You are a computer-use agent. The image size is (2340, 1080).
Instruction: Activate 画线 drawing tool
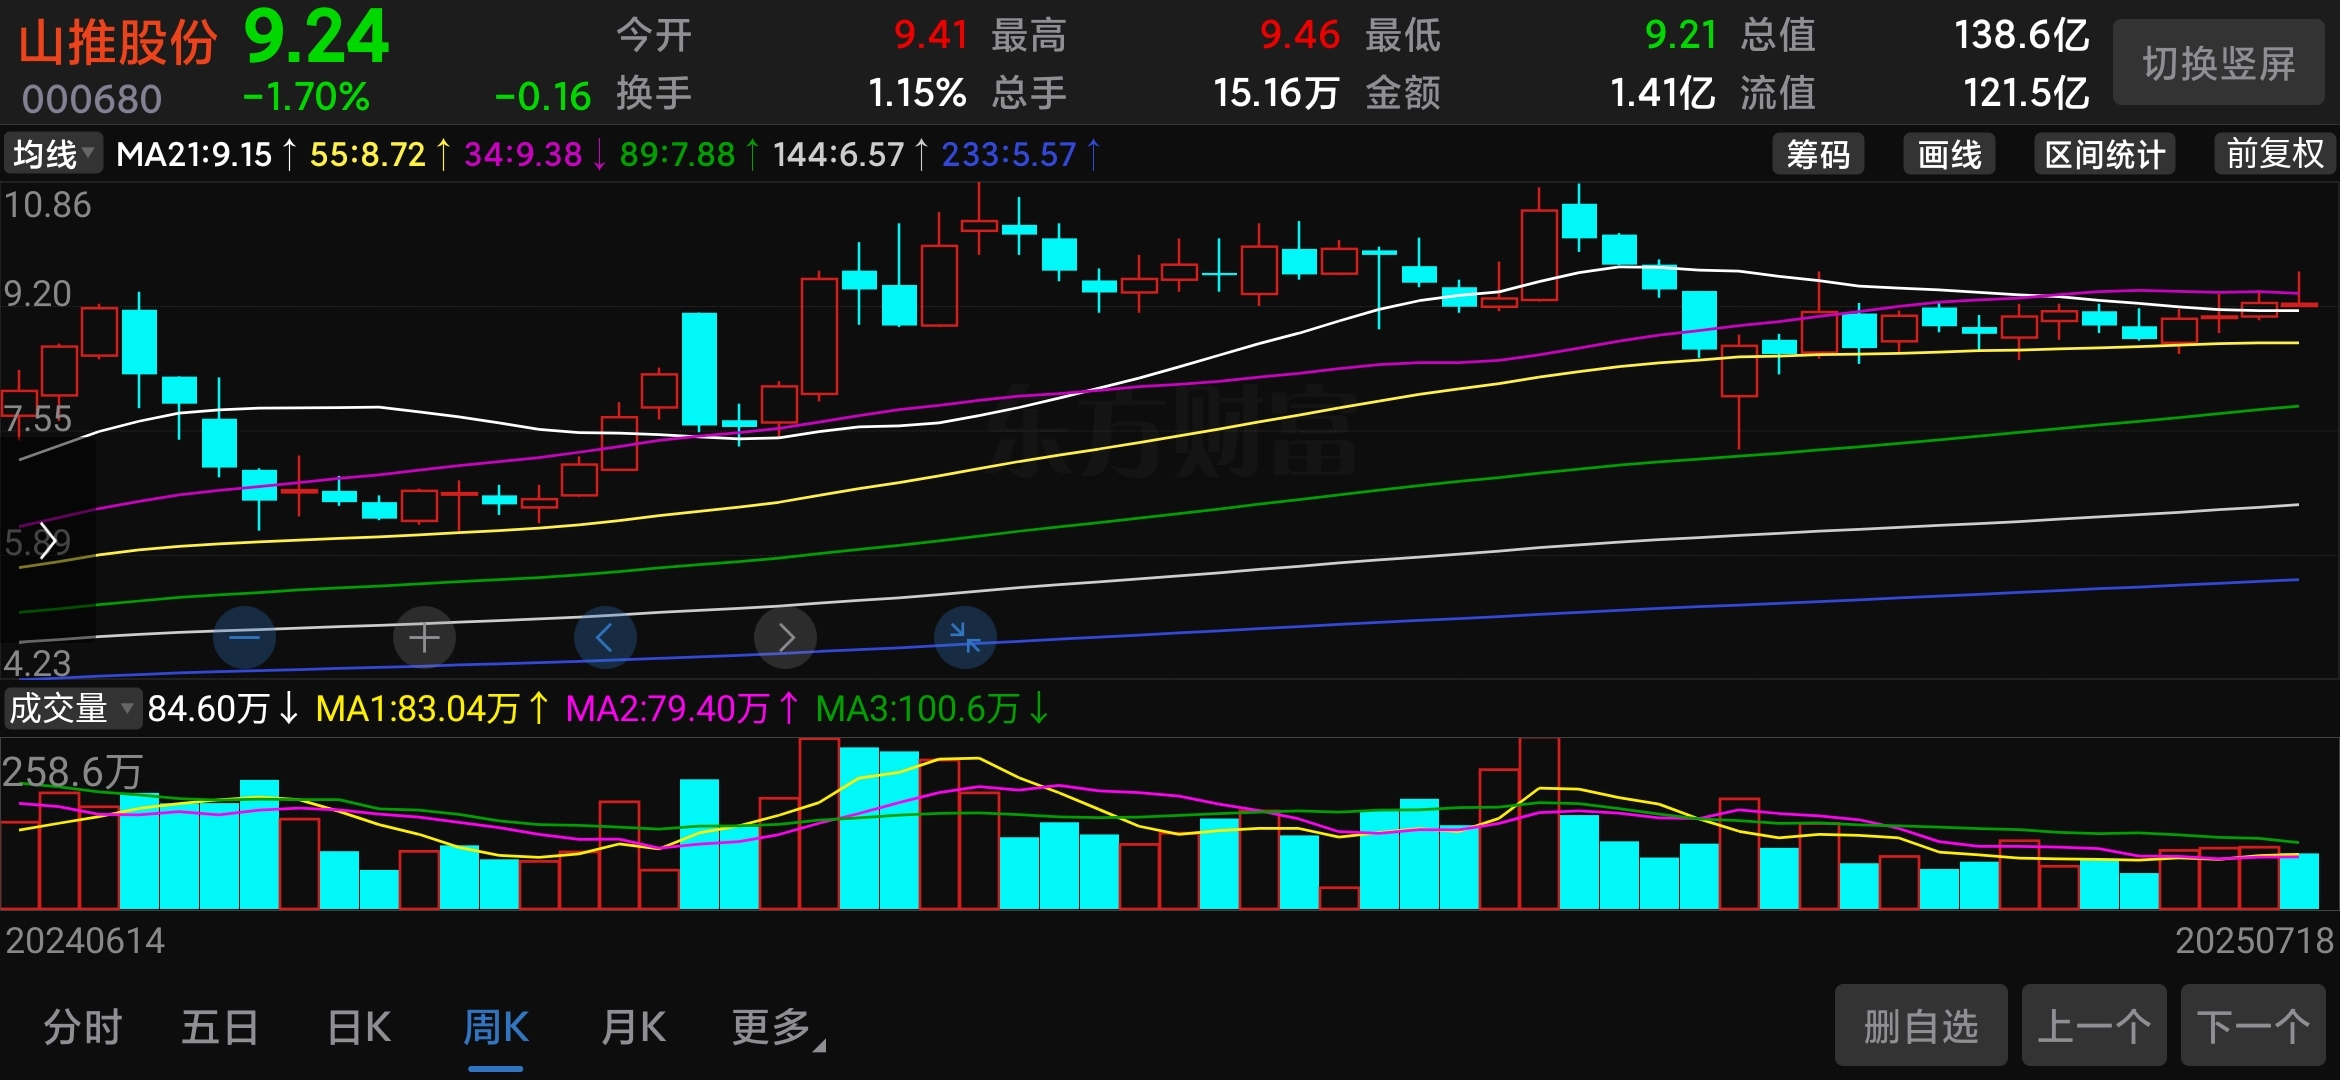tap(1949, 154)
